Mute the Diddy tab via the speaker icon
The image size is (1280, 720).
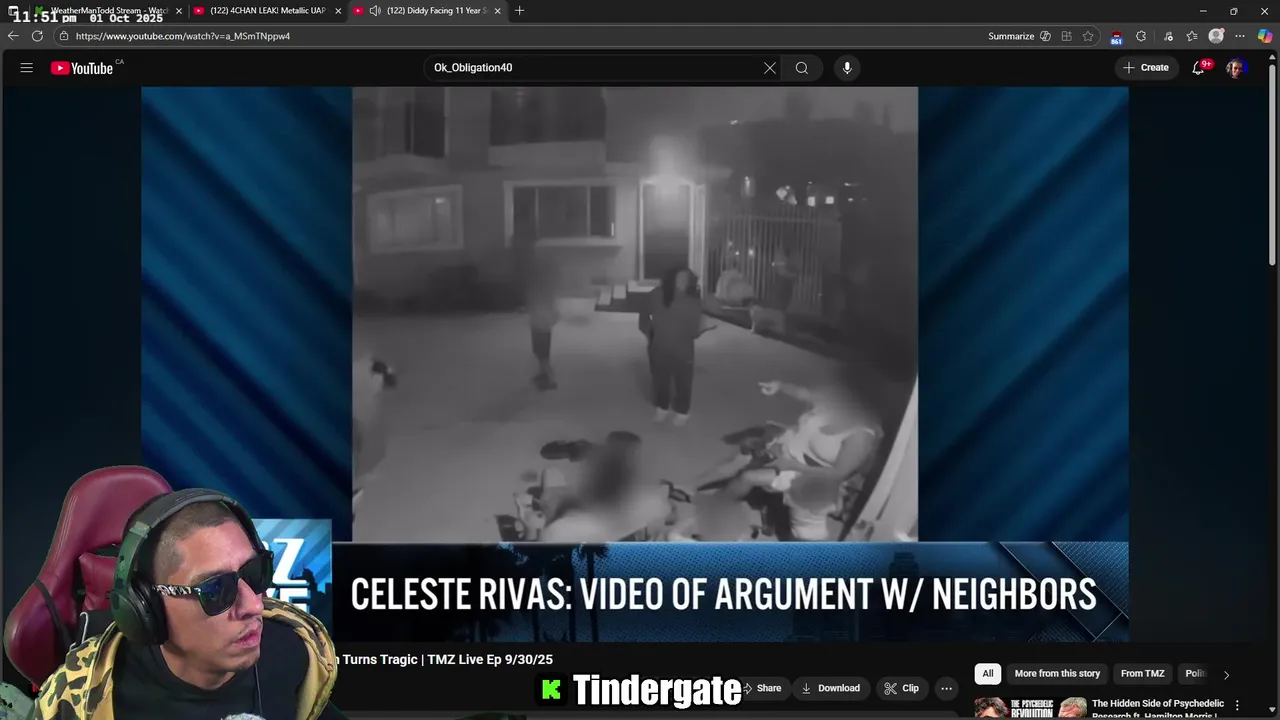(x=374, y=11)
